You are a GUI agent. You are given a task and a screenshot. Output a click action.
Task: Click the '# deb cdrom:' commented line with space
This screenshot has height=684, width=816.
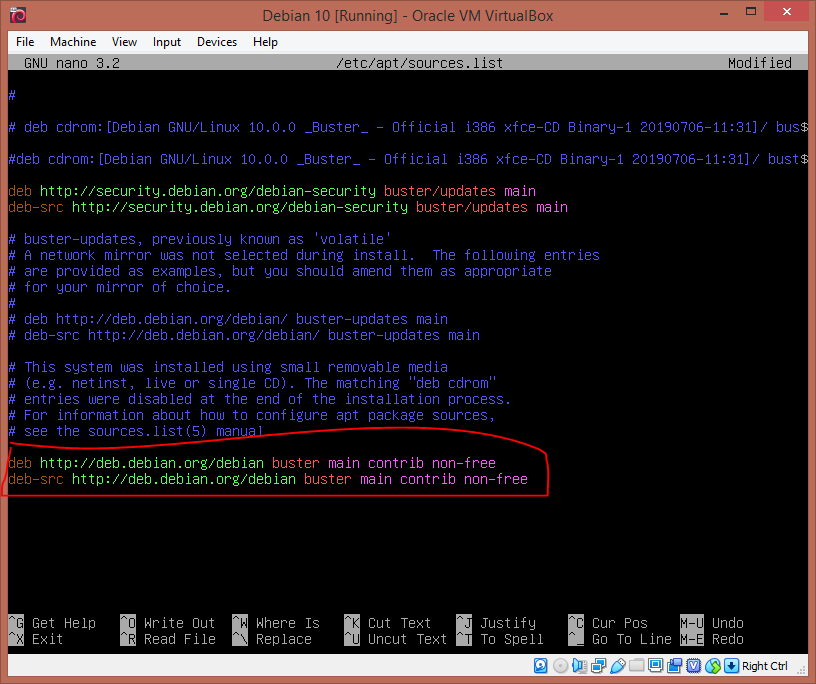point(408,127)
